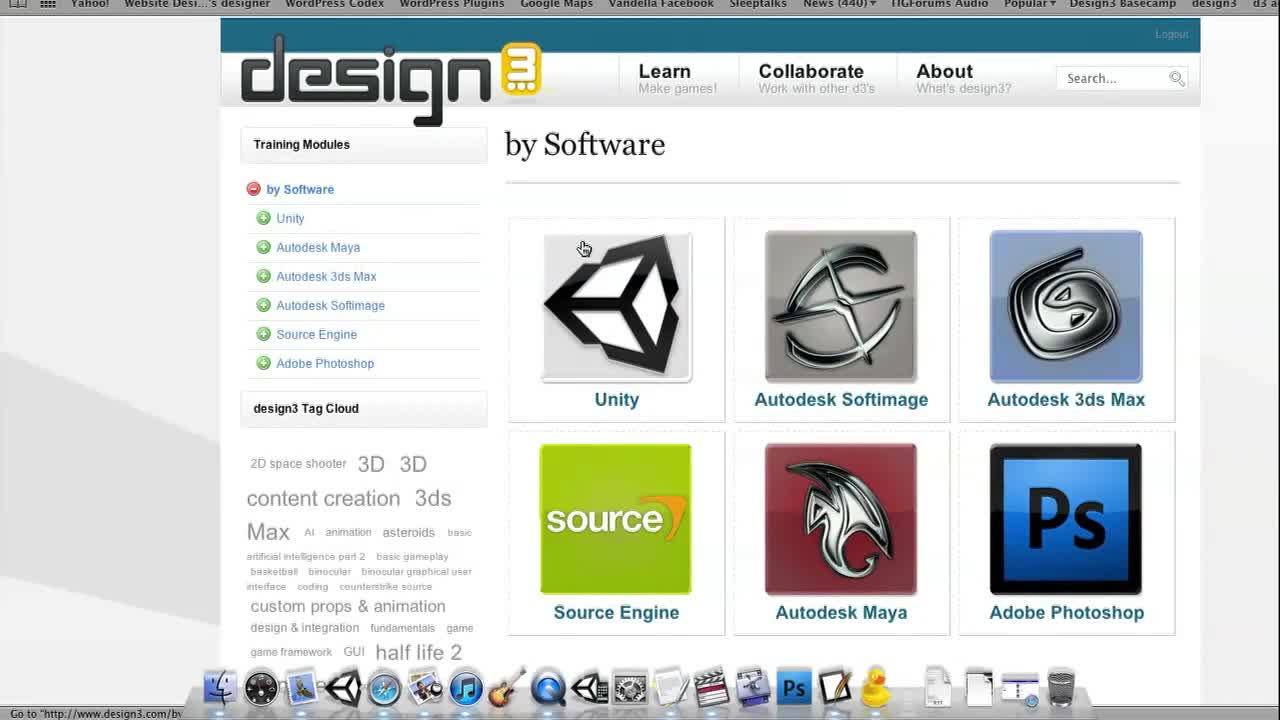Launch Adobe Photoshop from the Dock
Screen dimensions: 1280x720
(x=793, y=688)
